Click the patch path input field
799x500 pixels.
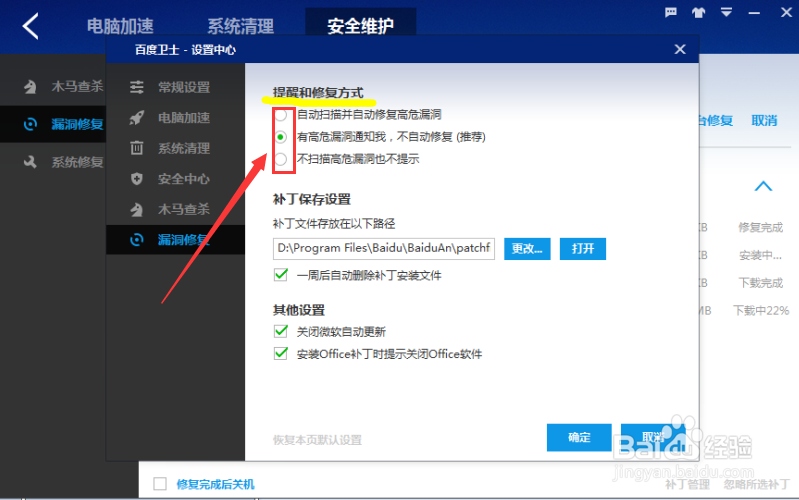coord(384,249)
